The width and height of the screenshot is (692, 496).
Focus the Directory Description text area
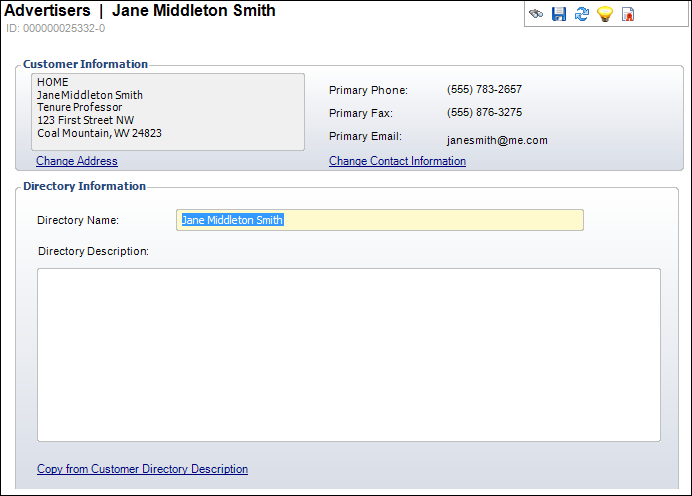tap(349, 354)
